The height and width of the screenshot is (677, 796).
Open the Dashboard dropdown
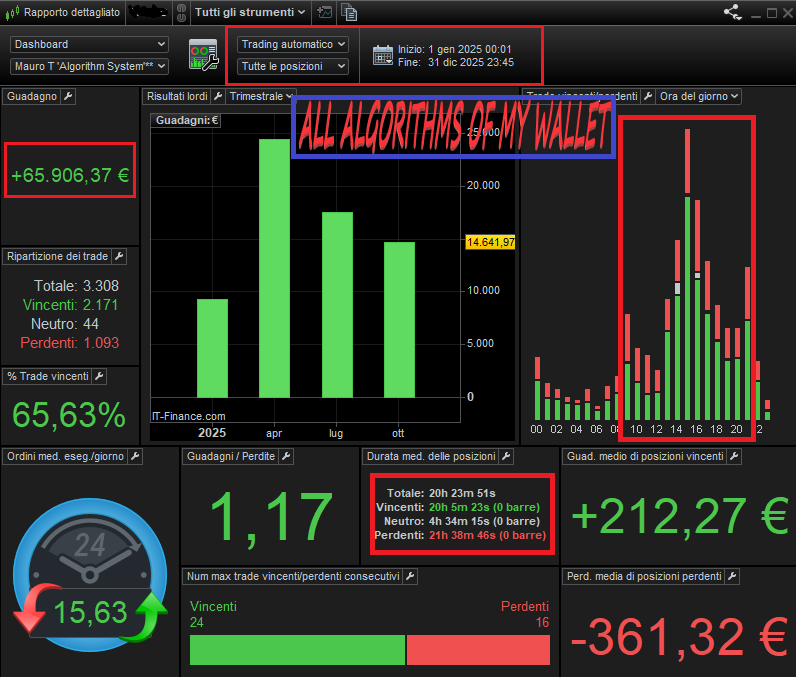click(90, 44)
